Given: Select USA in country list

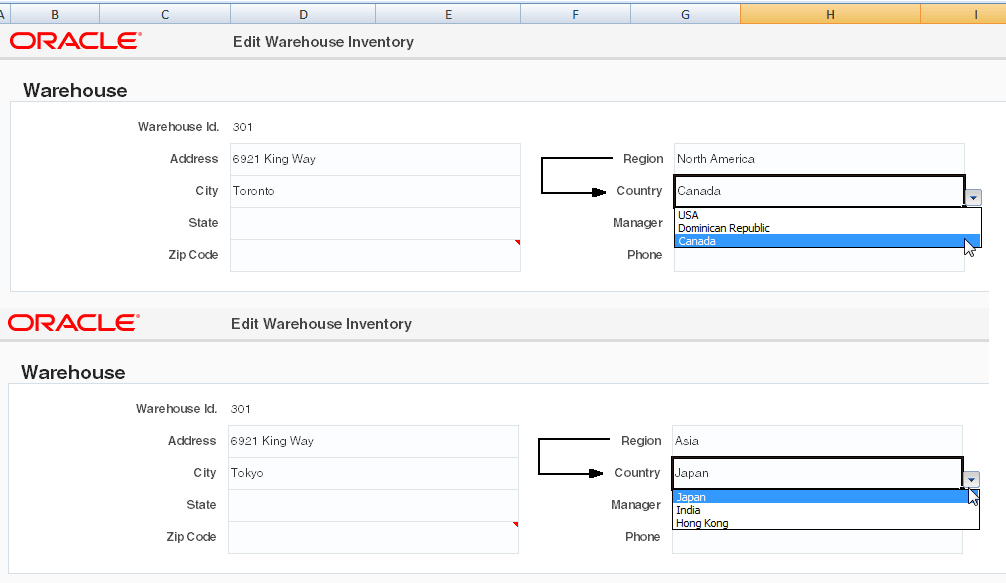Looking at the screenshot, I should point(828,215).
